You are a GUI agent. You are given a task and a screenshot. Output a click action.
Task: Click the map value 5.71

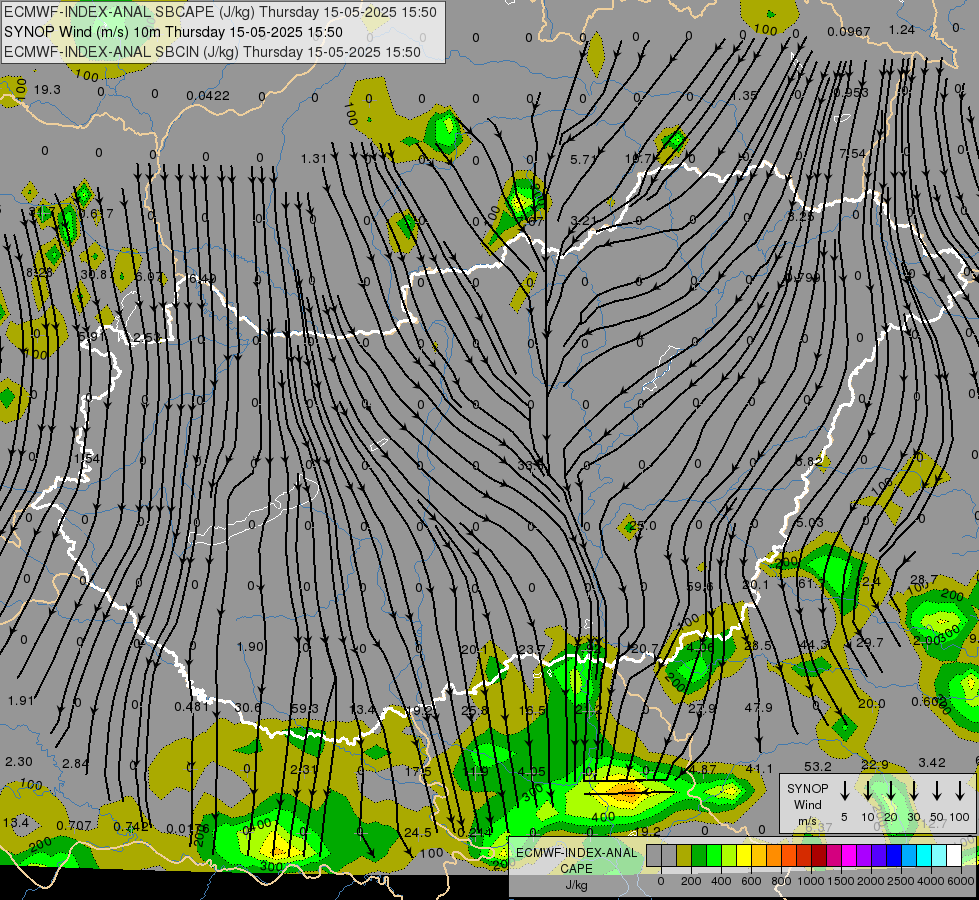[x=583, y=160]
